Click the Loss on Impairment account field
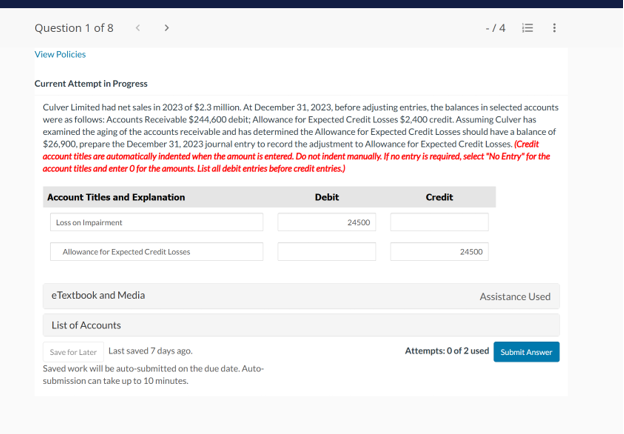The image size is (624, 434). (156, 222)
